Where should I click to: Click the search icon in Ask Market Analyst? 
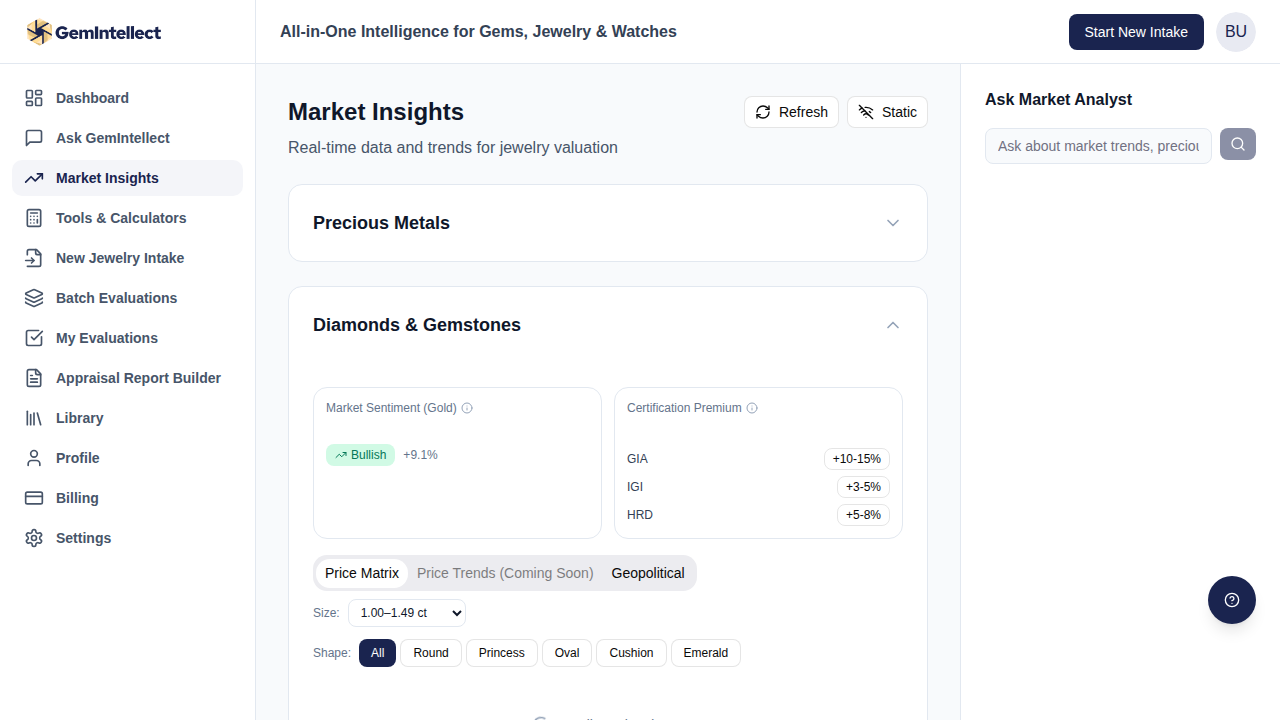[1237, 145]
